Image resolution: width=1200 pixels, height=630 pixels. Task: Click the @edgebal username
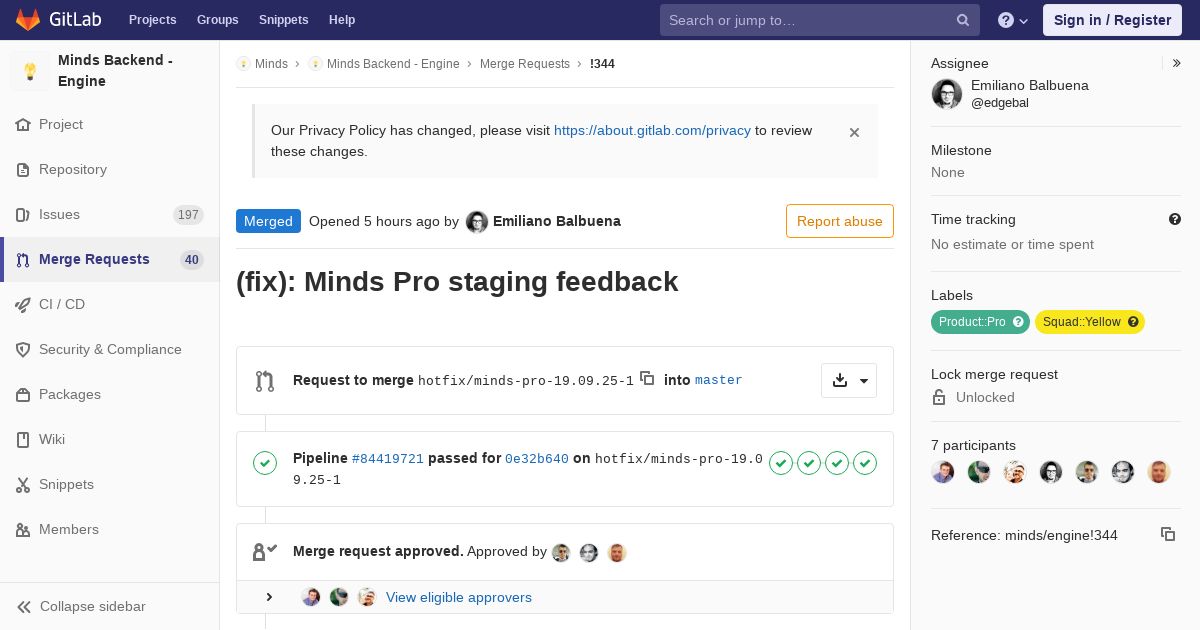1000,103
